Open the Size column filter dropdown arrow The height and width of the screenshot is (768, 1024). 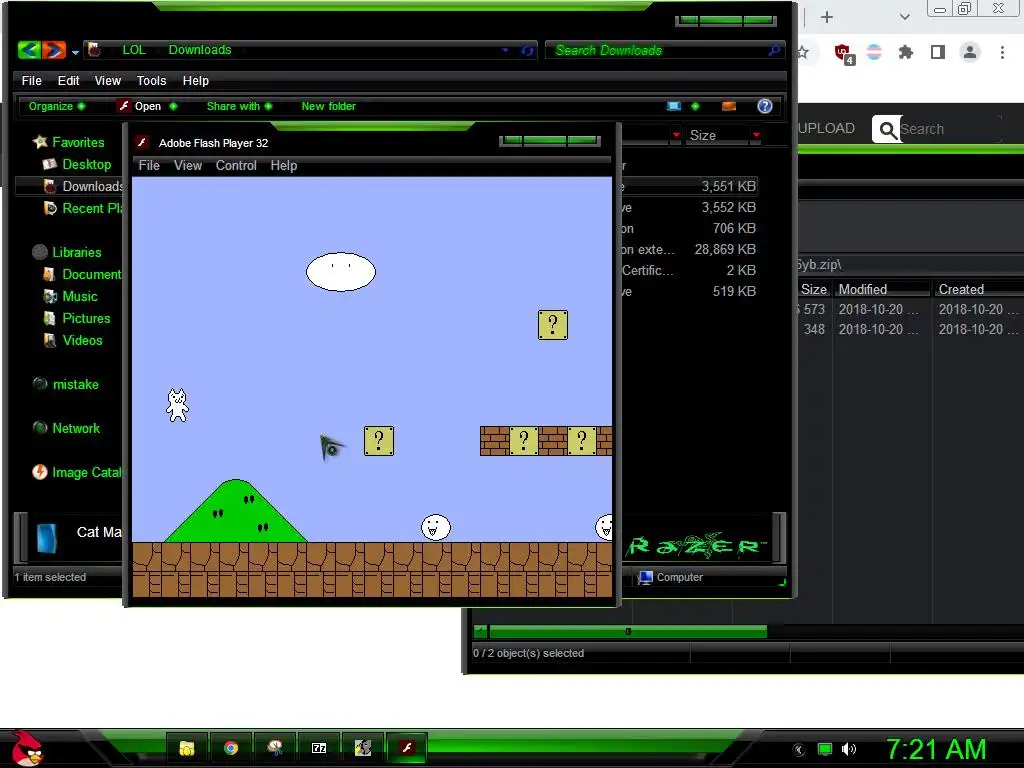pyautogui.click(x=756, y=135)
